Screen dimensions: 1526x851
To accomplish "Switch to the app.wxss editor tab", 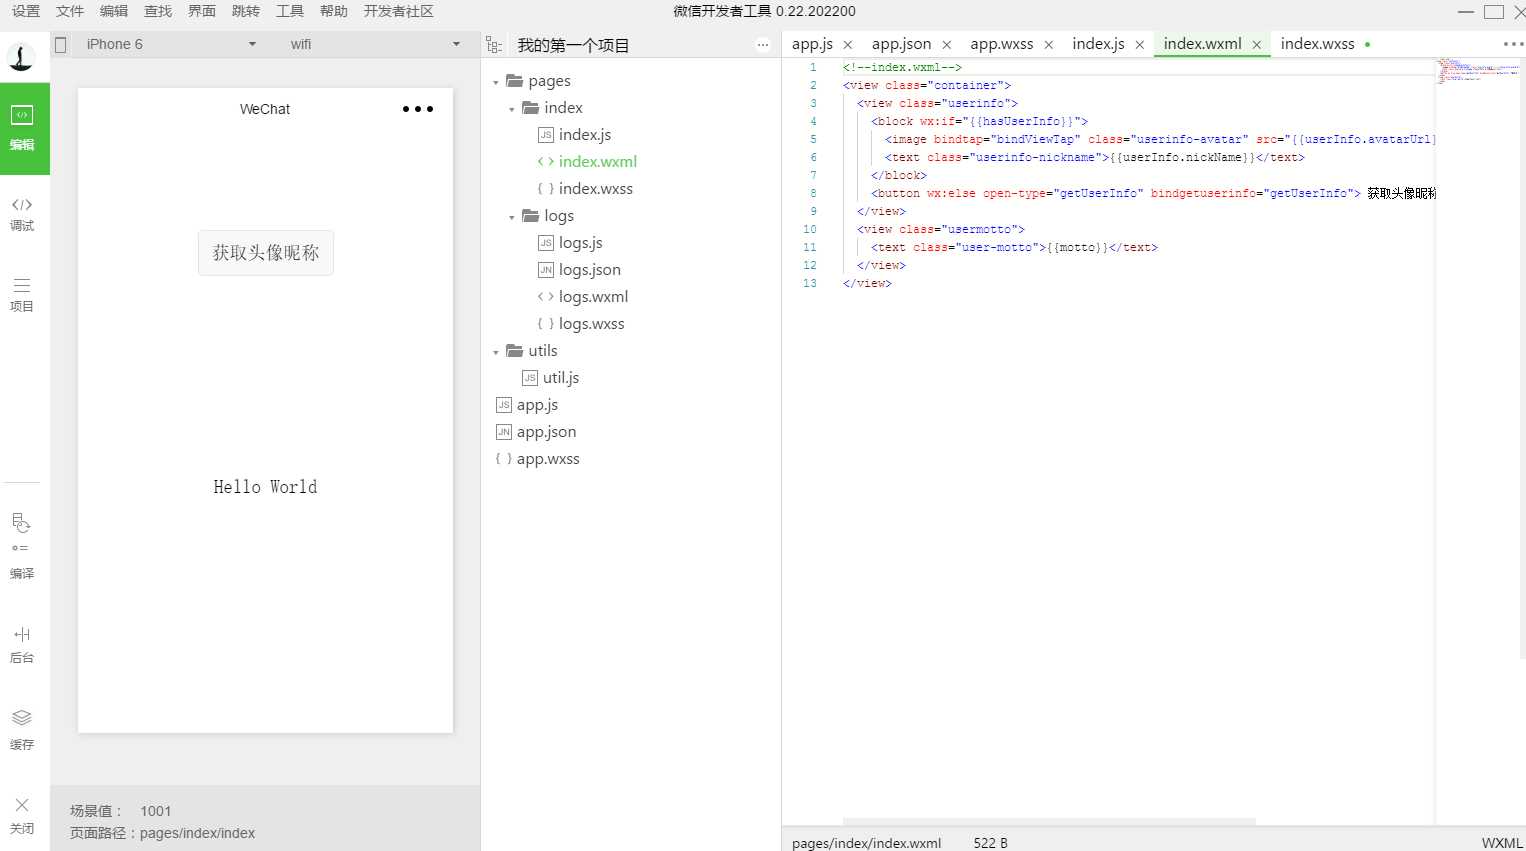I will [x=1001, y=44].
